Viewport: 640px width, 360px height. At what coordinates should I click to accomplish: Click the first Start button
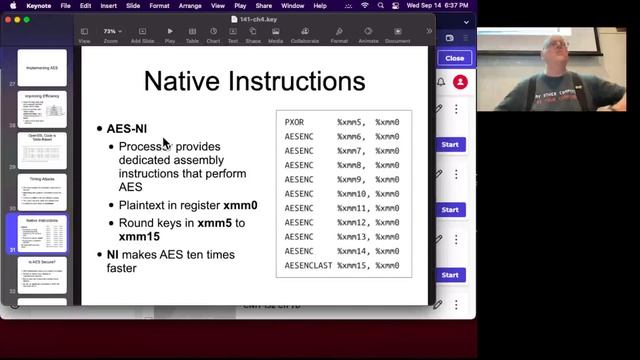point(450,144)
